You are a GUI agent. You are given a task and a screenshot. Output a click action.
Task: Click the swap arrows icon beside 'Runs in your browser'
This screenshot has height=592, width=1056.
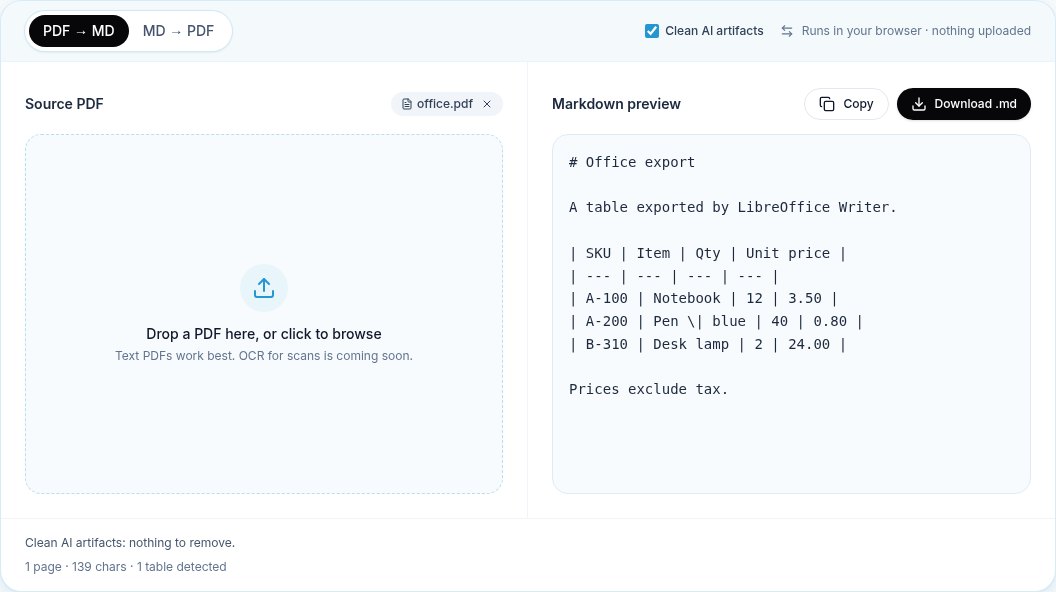click(x=787, y=31)
